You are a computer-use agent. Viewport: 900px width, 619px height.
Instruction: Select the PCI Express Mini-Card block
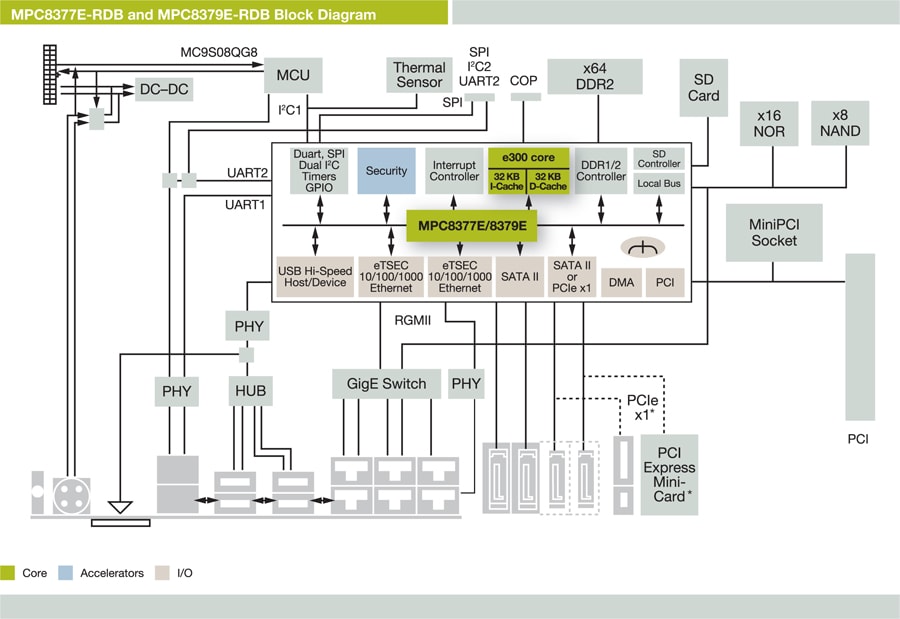pos(669,475)
